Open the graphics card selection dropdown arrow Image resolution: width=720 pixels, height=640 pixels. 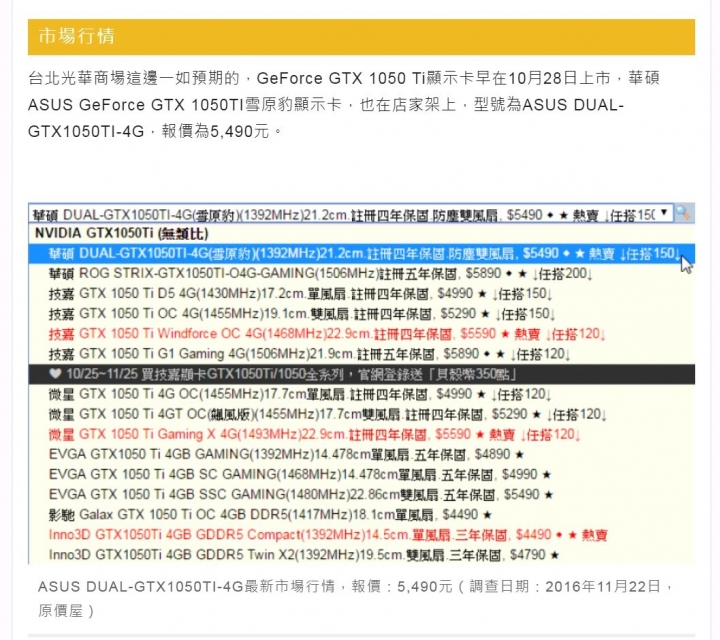click(664, 213)
